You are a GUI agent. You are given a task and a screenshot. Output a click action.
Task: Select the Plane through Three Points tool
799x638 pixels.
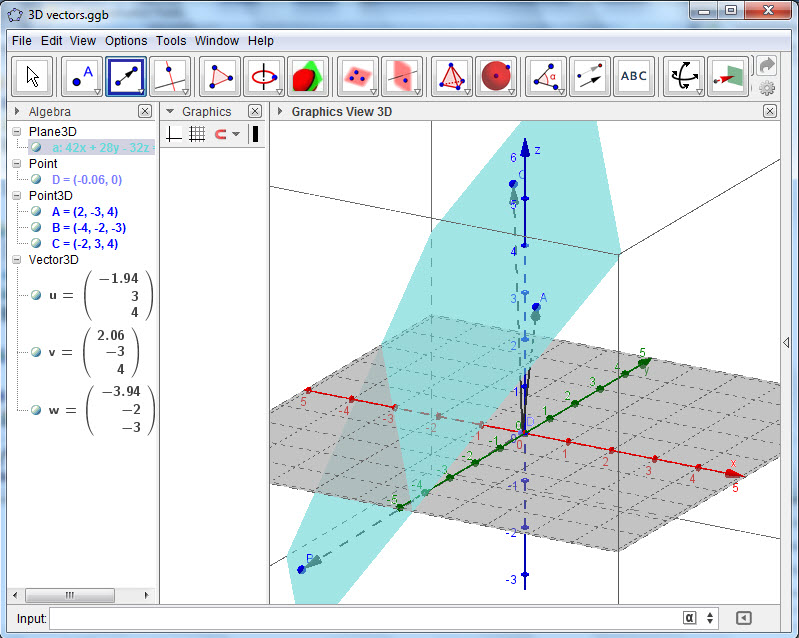358,77
